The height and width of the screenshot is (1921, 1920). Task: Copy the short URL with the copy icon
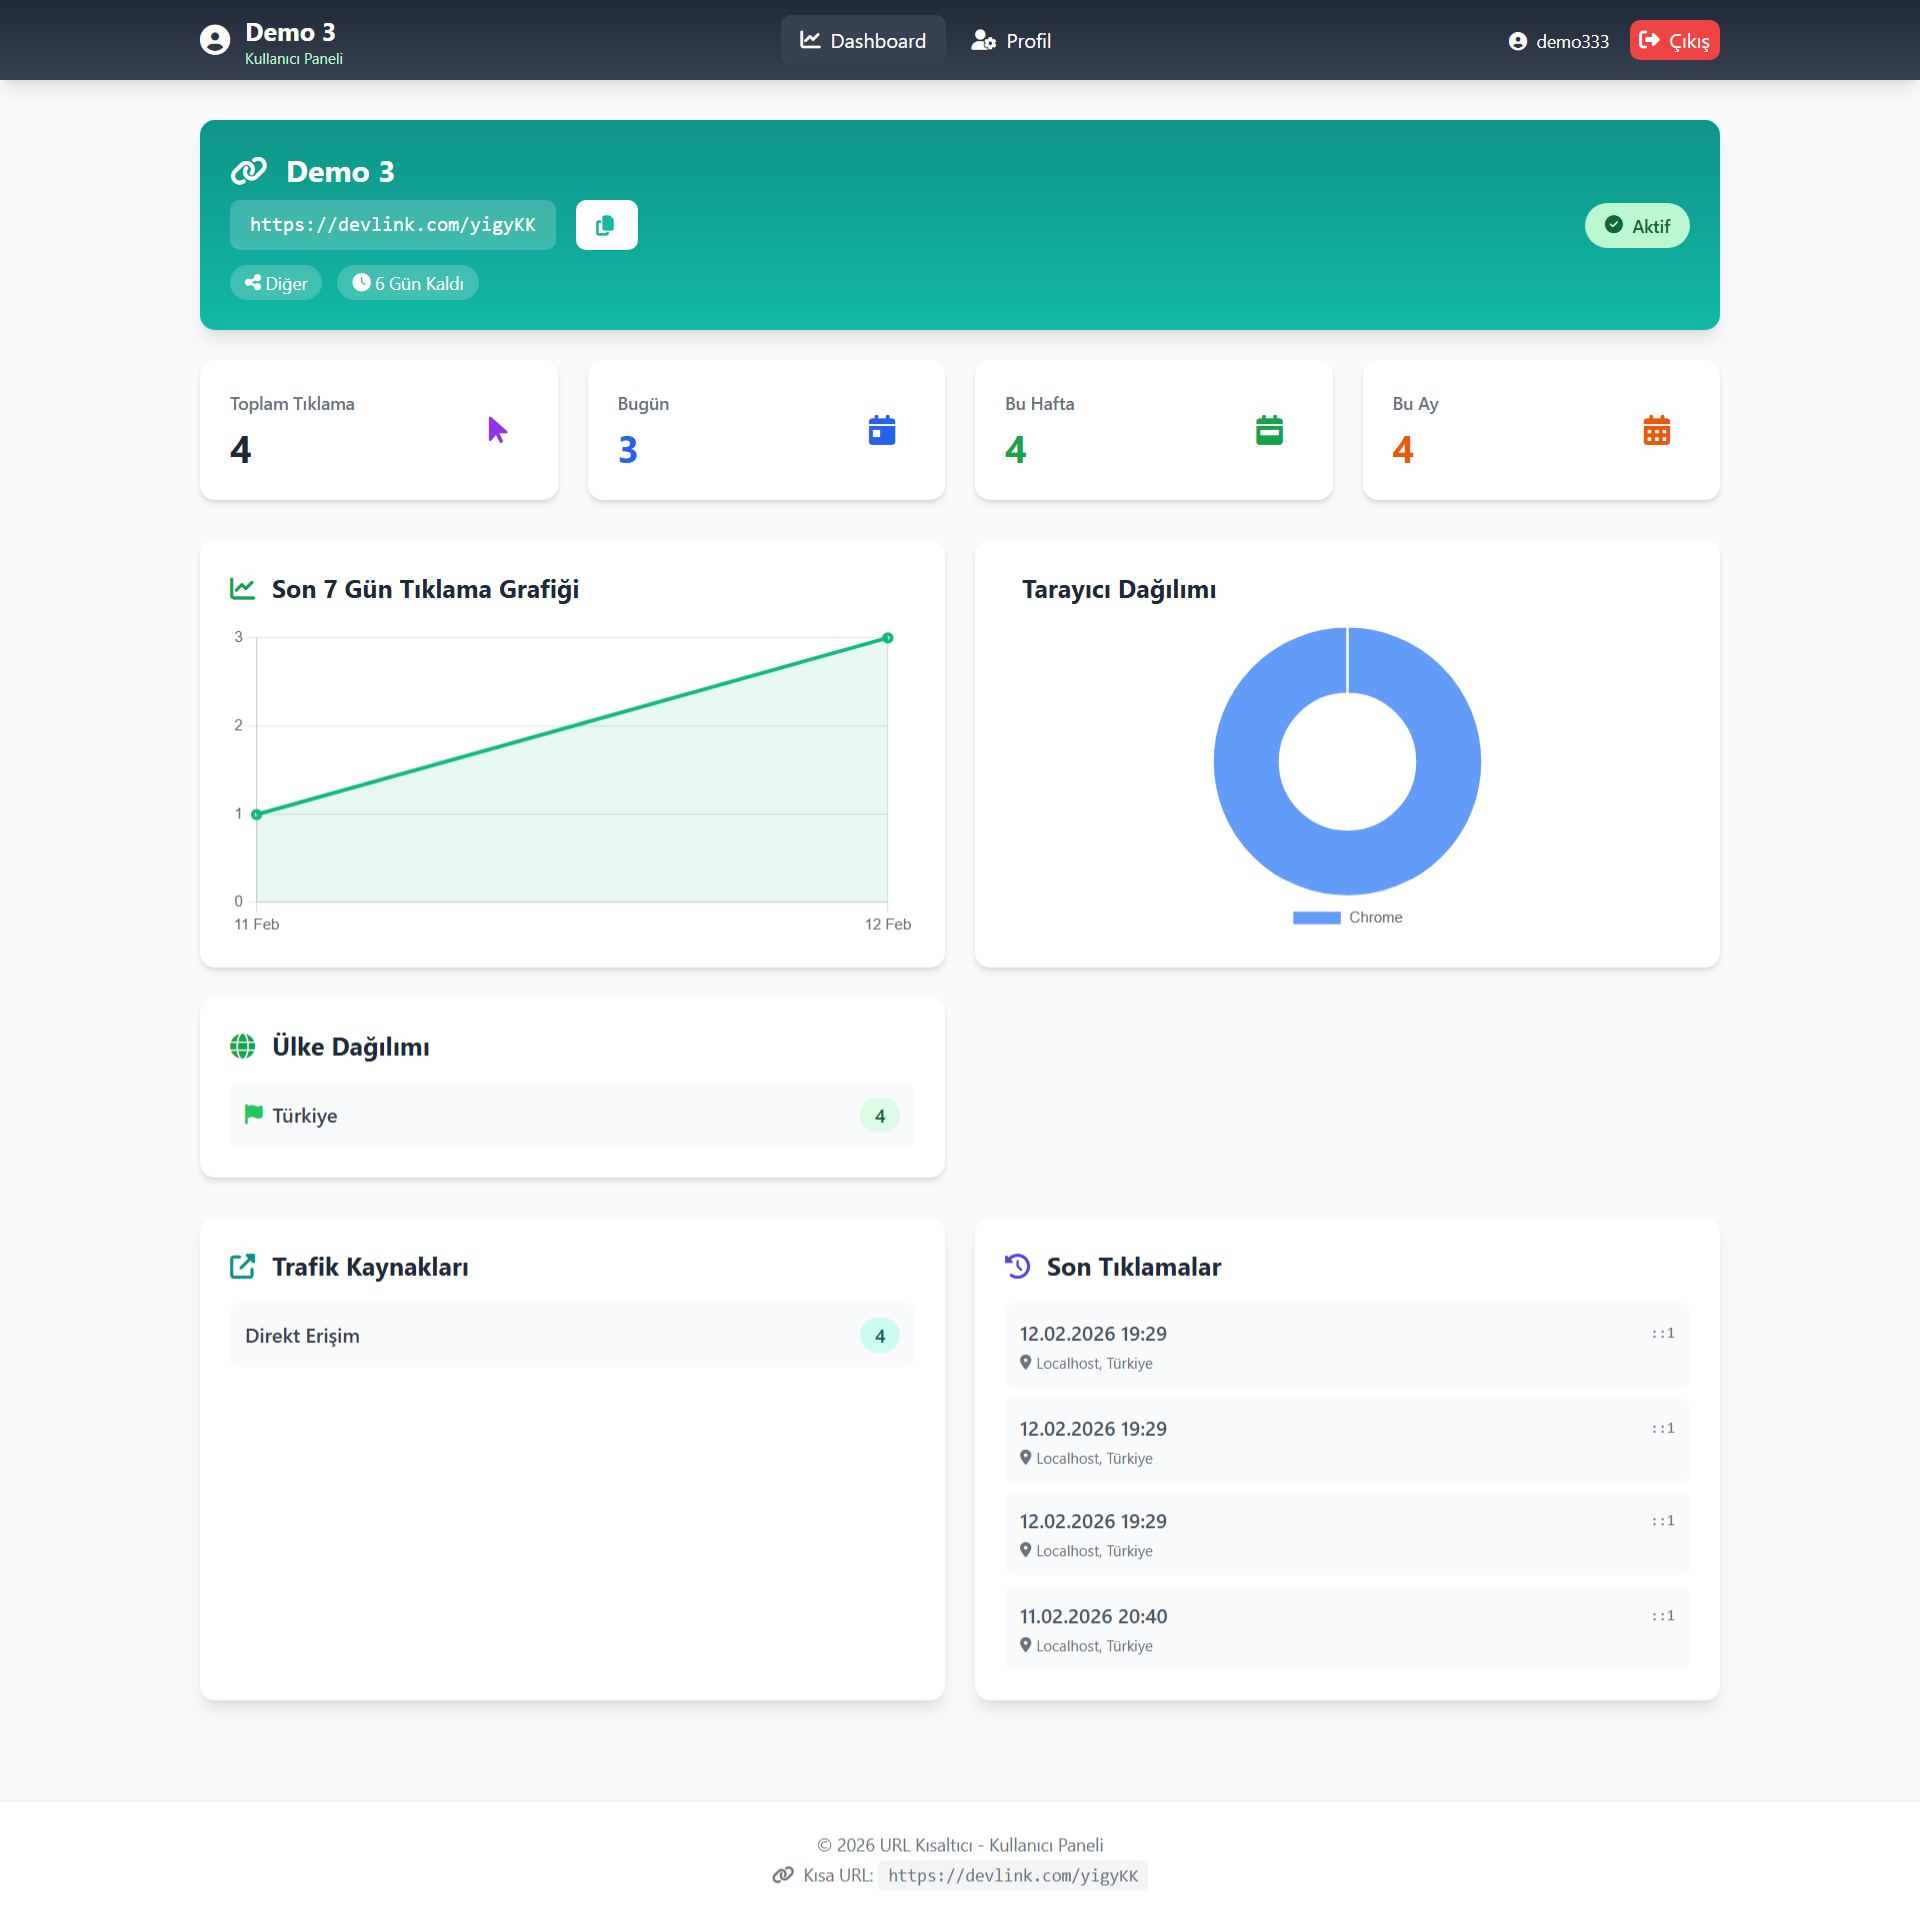point(606,225)
